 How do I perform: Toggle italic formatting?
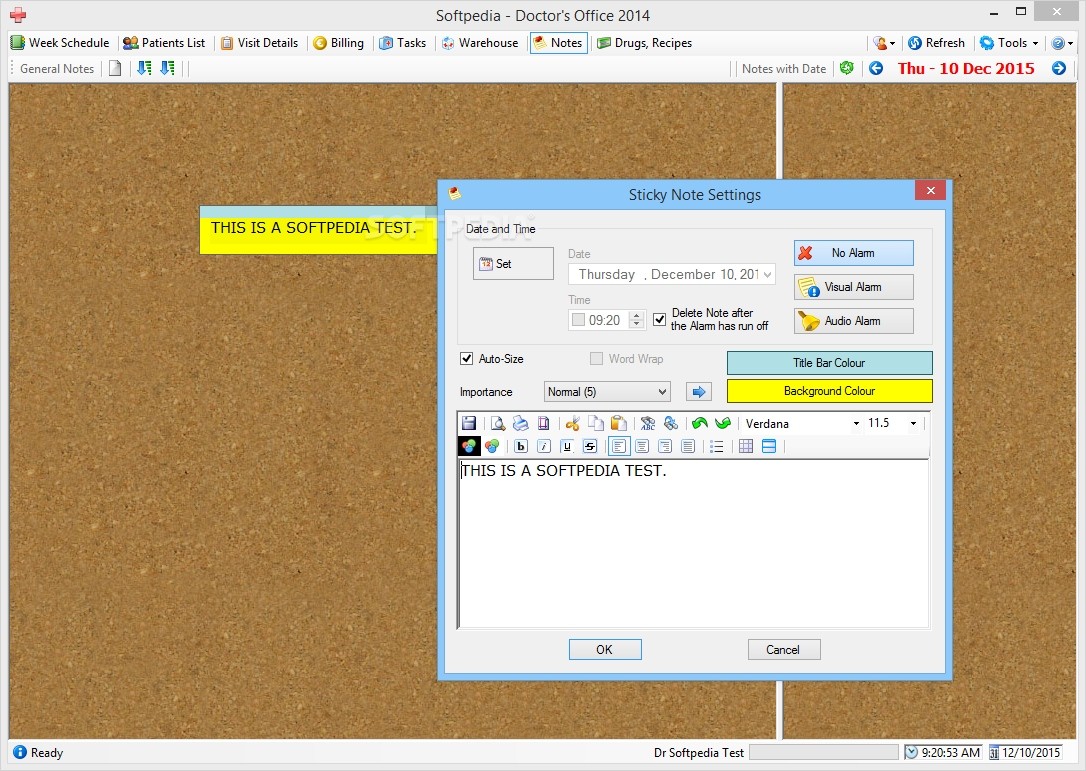(544, 446)
